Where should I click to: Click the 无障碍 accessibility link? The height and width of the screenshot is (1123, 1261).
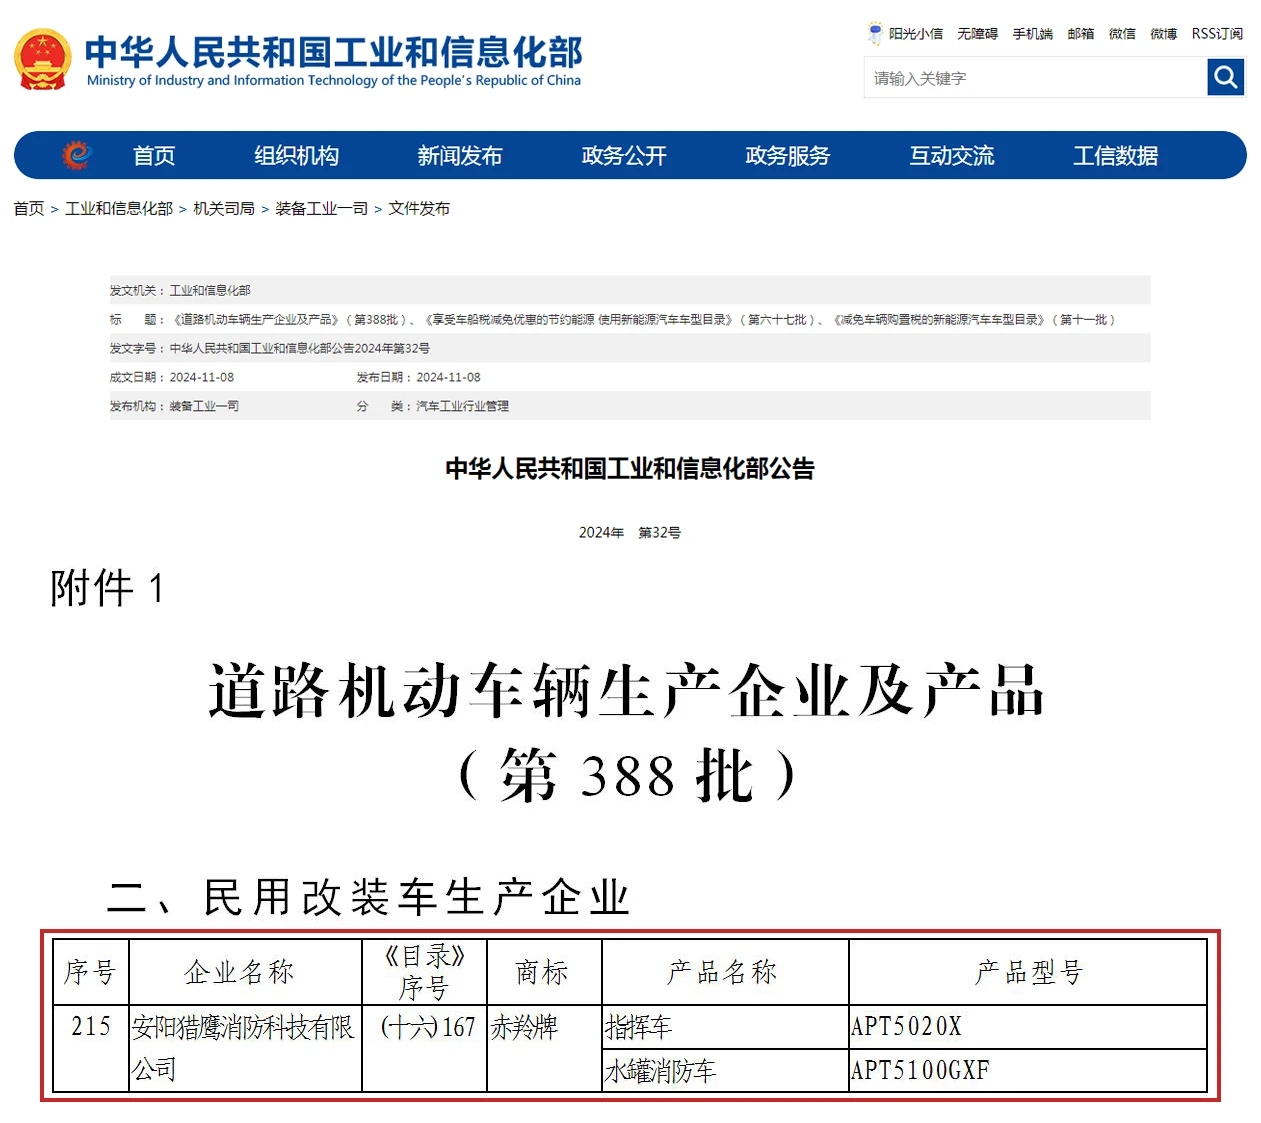[x=977, y=34]
